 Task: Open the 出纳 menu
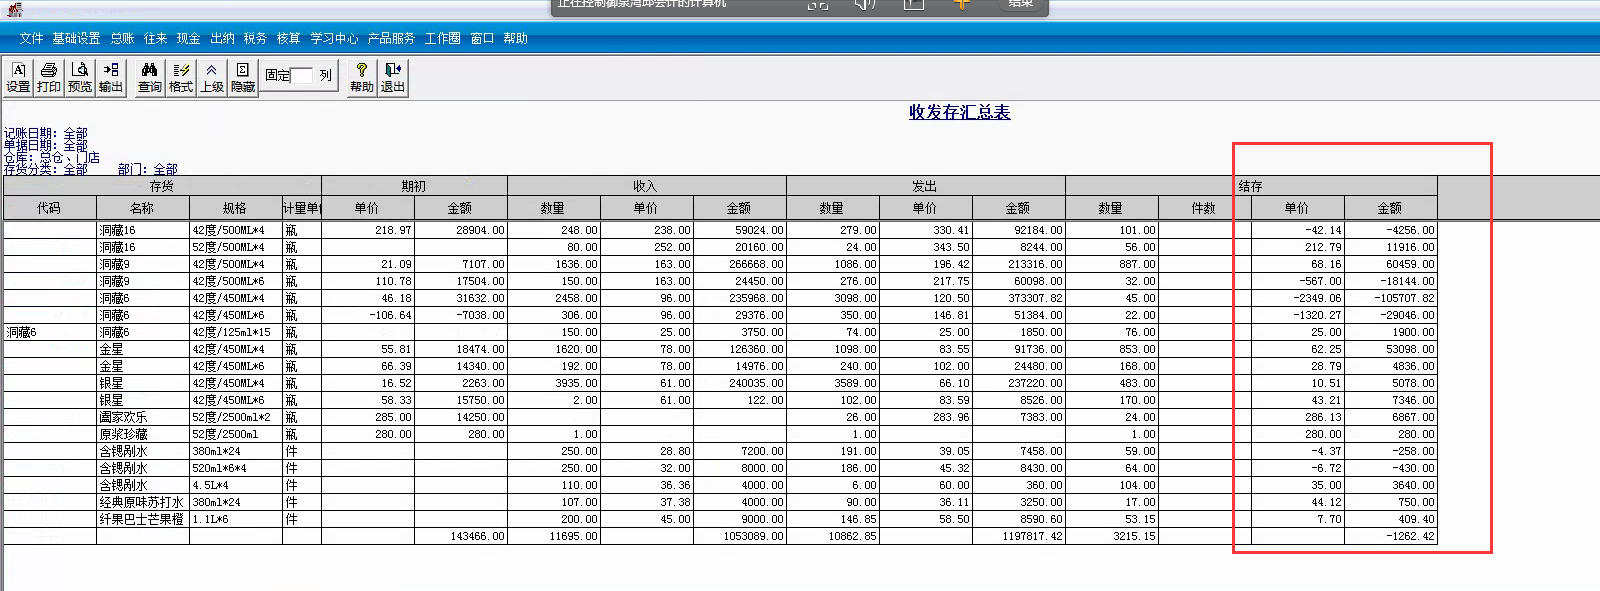point(222,38)
